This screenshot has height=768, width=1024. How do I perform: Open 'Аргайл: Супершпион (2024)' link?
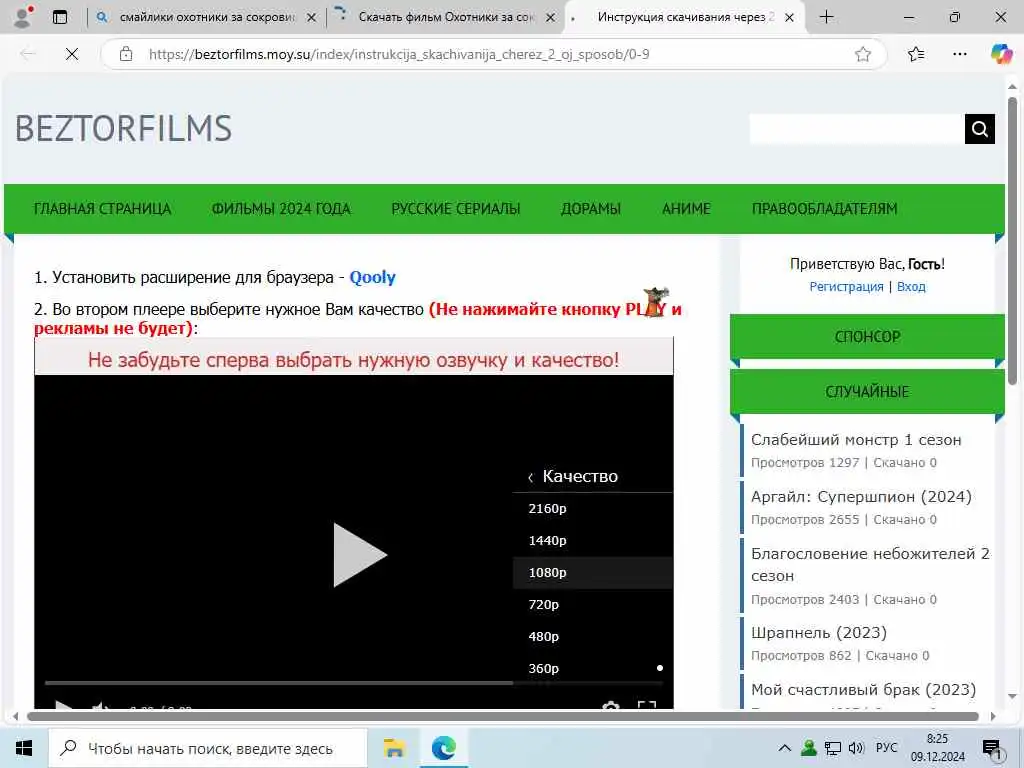coord(861,497)
